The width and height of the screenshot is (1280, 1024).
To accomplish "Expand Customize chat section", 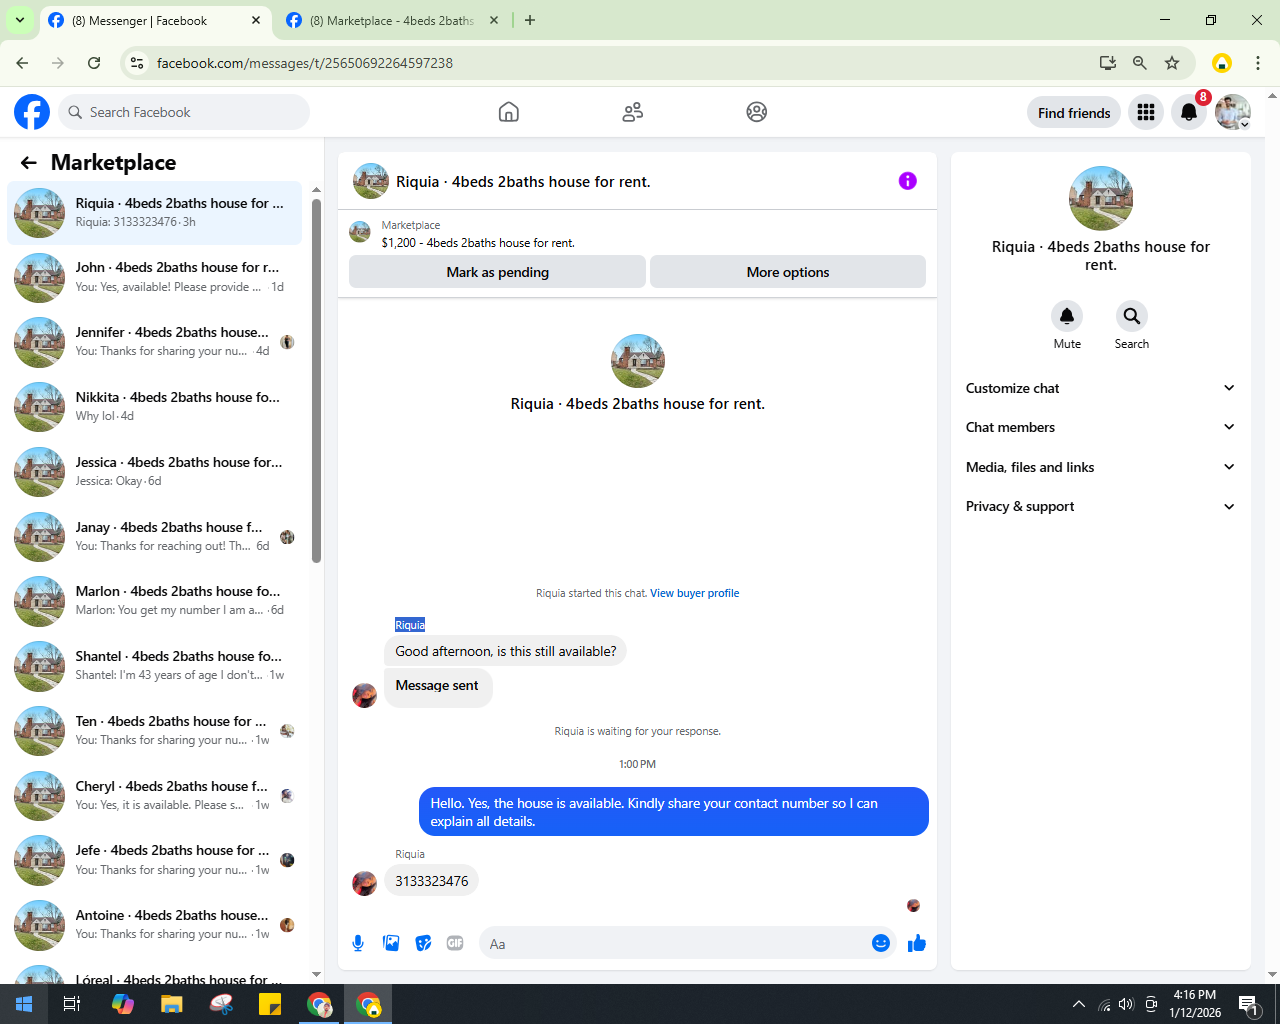I will 1100,388.
